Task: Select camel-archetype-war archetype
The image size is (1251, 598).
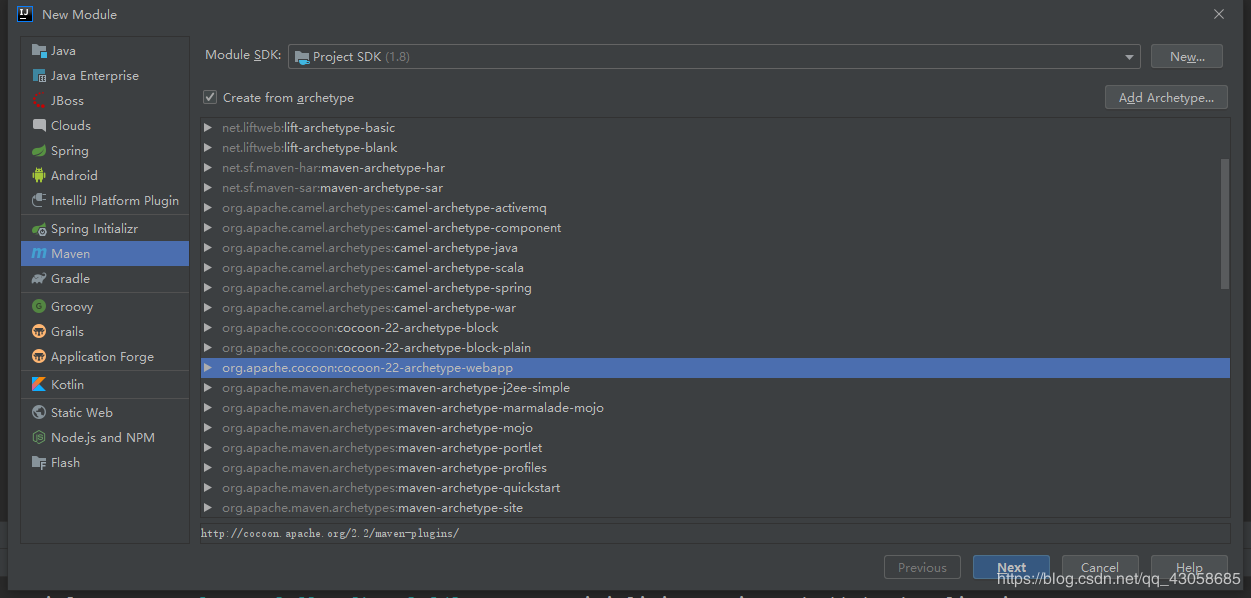Action: tap(715, 308)
